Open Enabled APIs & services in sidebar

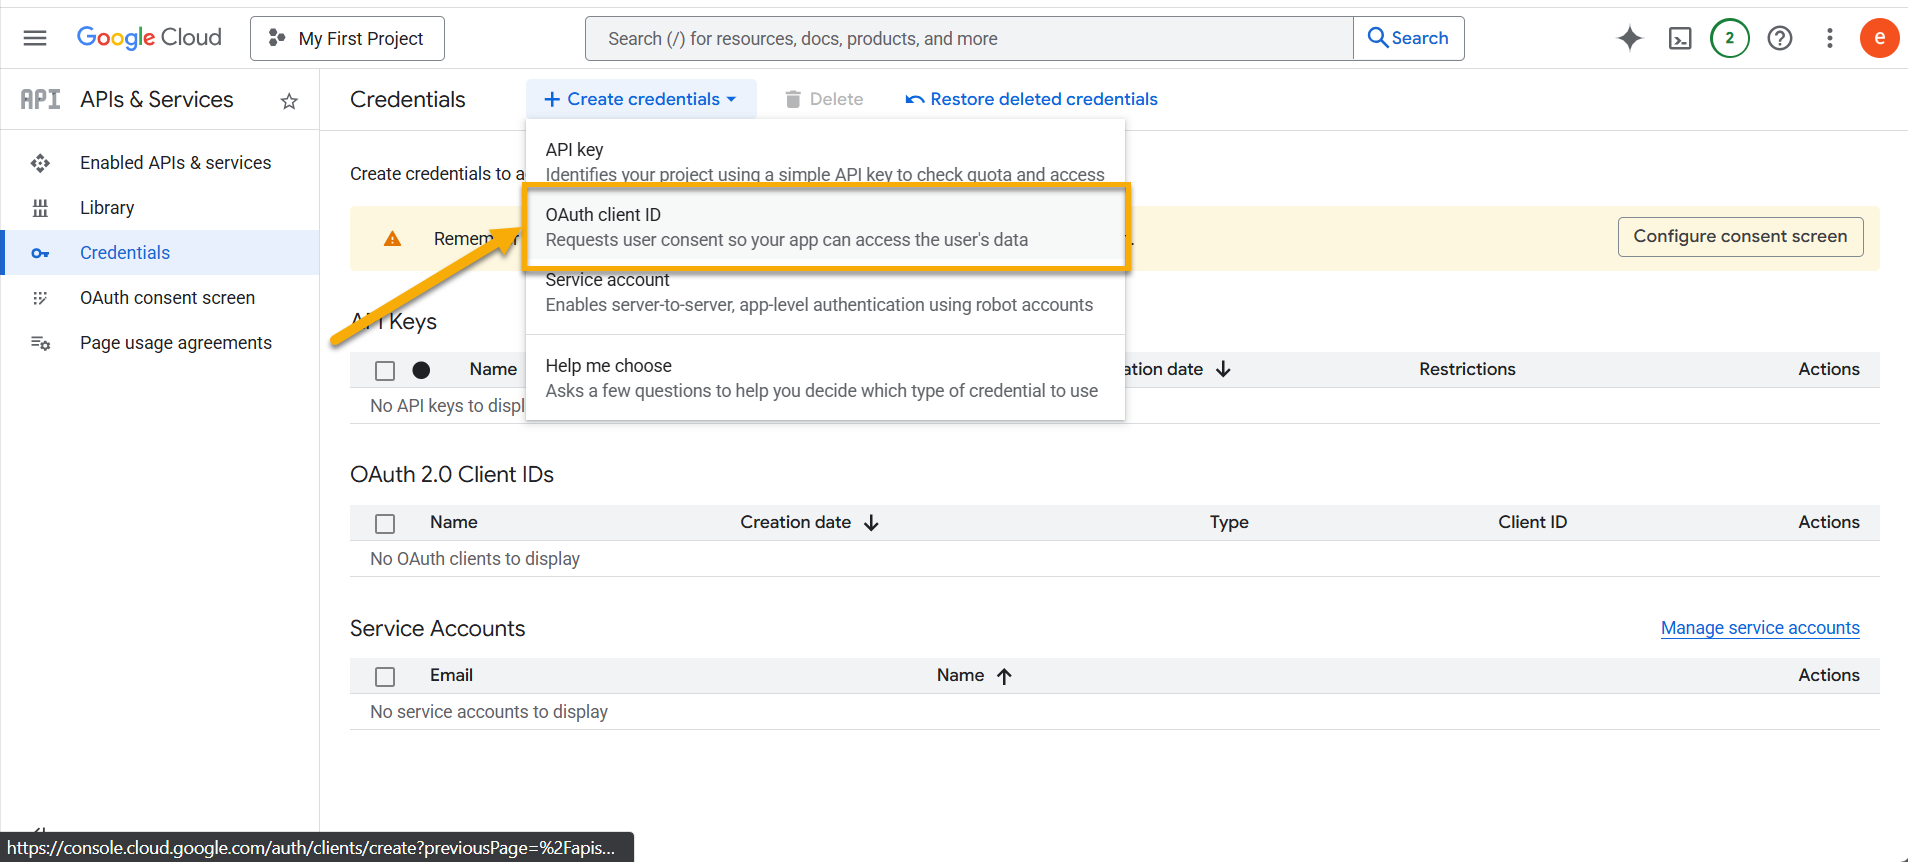[160, 163]
